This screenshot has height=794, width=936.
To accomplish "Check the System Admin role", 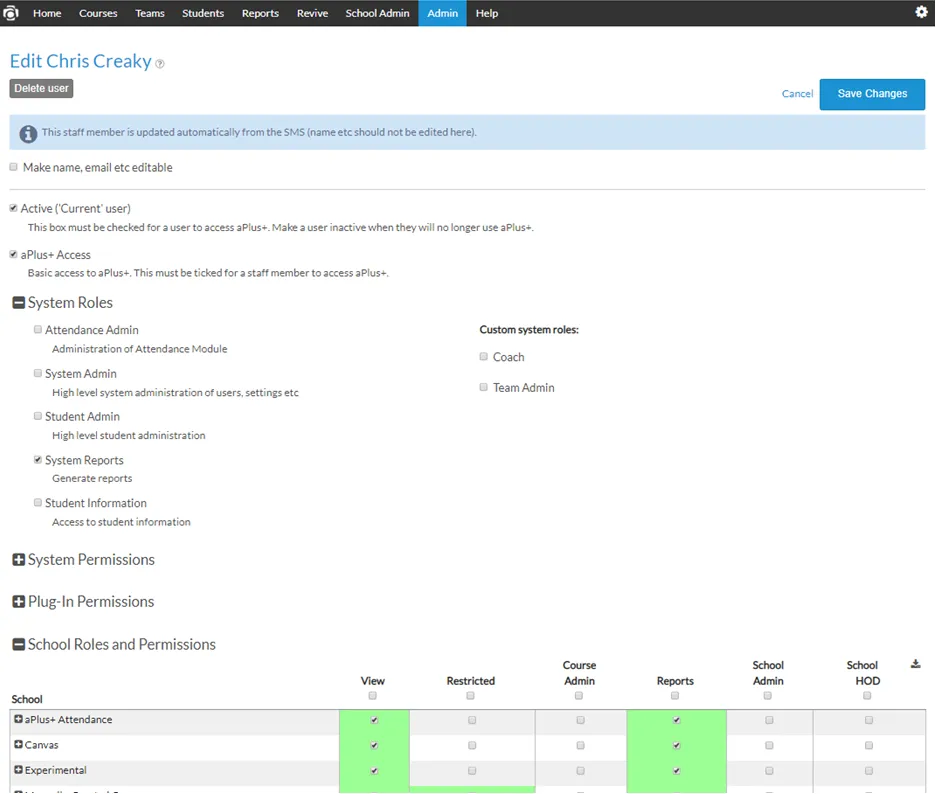I will pos(38,373).
